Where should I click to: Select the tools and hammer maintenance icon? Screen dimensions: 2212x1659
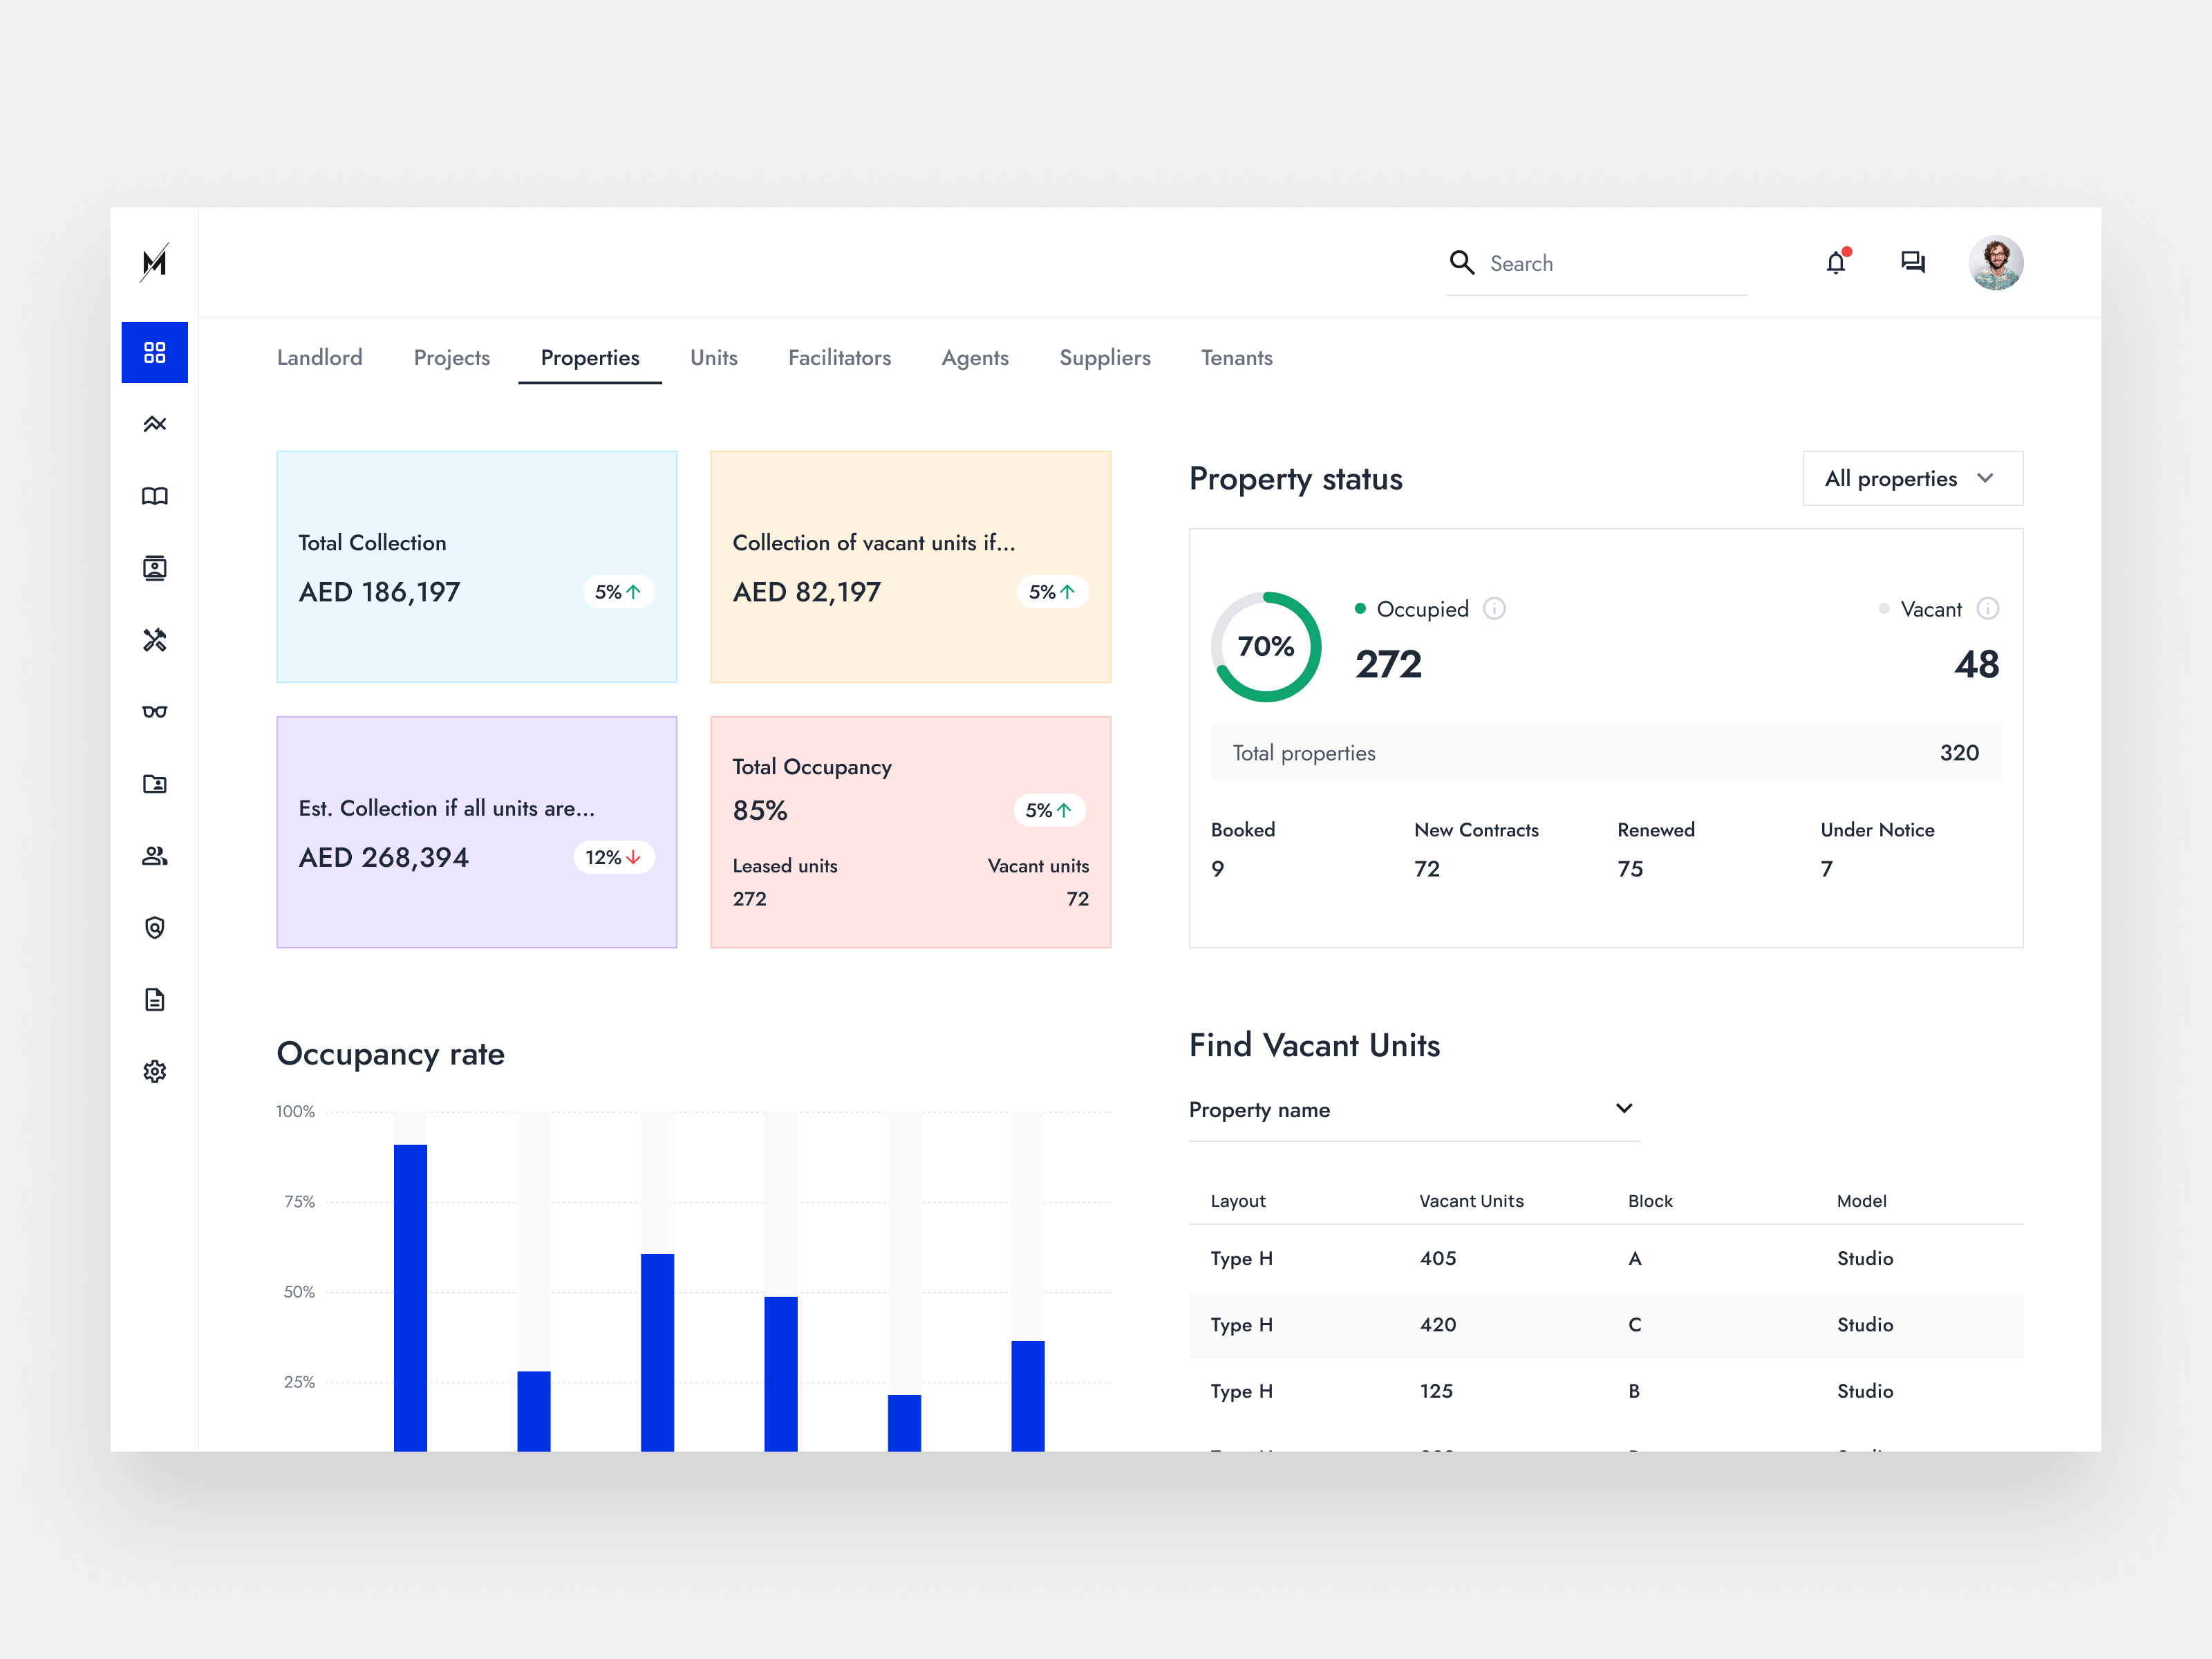(154, 640)
